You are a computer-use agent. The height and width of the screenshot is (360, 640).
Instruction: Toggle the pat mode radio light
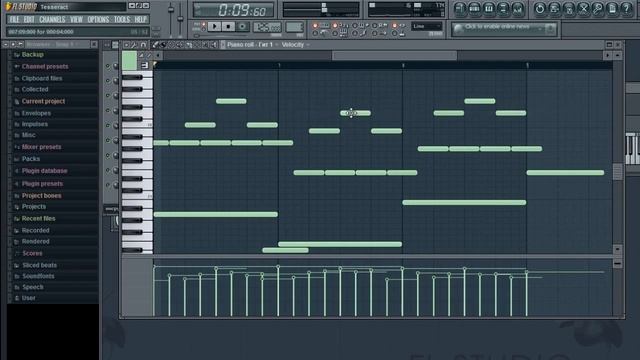pos(203,24)
